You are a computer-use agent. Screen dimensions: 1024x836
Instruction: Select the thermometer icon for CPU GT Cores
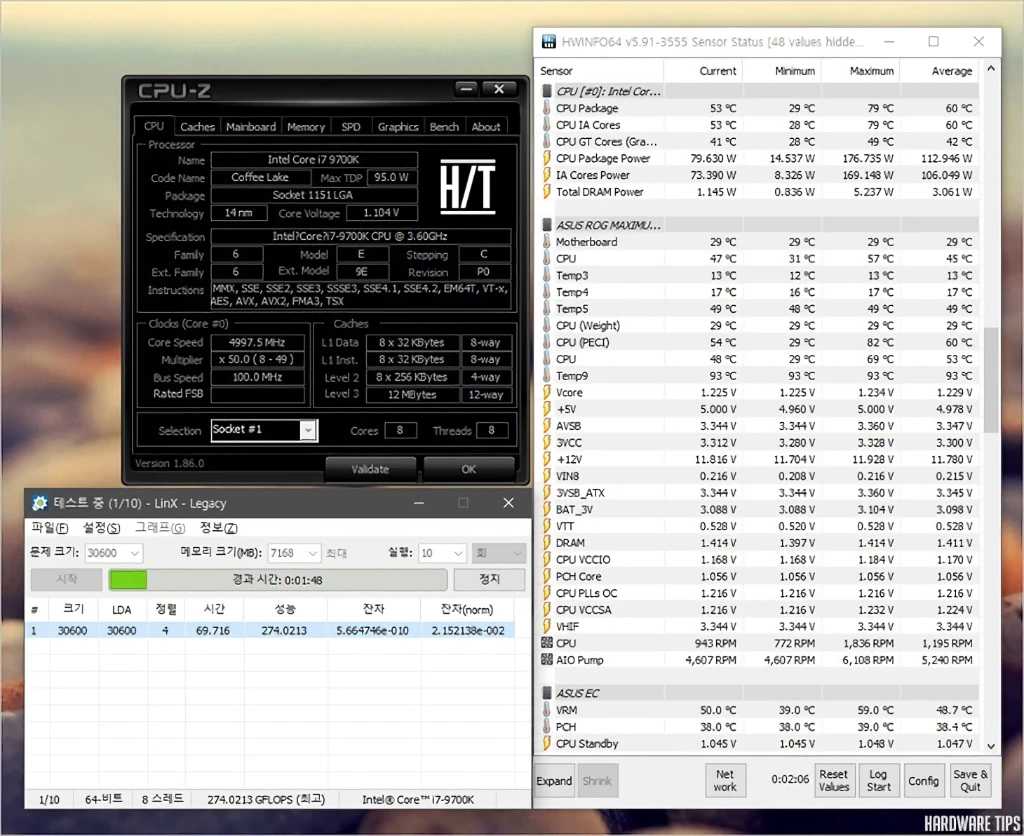547,142
